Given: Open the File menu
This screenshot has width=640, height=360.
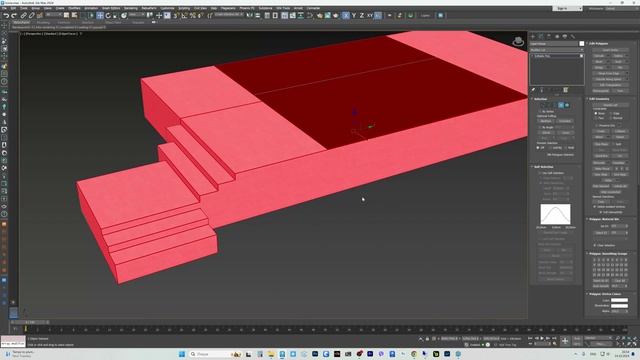Looking at the screenshot, I should [4, 8].
